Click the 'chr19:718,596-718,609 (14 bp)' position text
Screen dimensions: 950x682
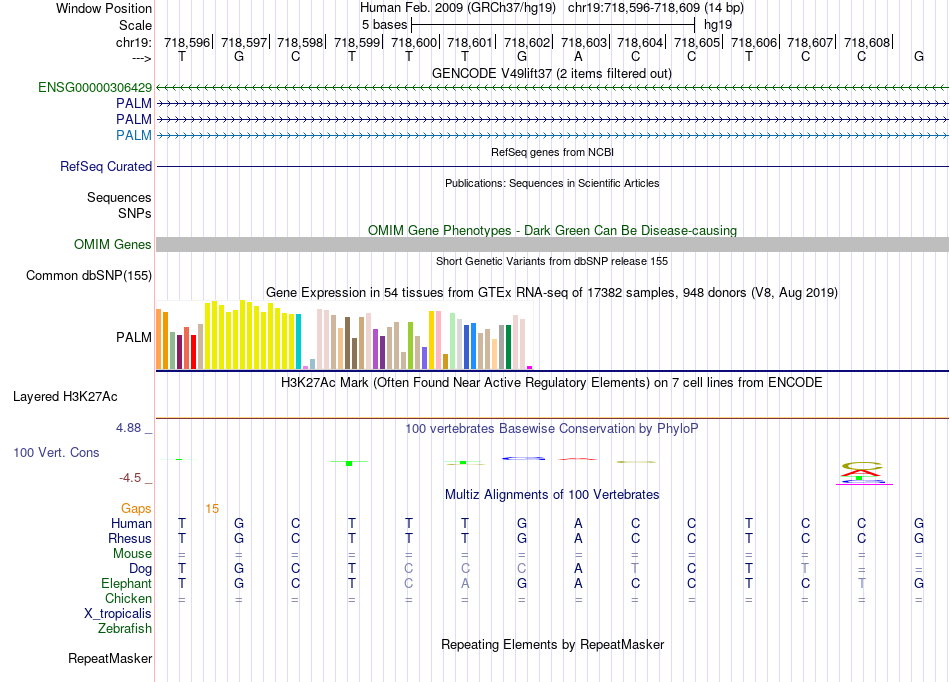point(656,8)
